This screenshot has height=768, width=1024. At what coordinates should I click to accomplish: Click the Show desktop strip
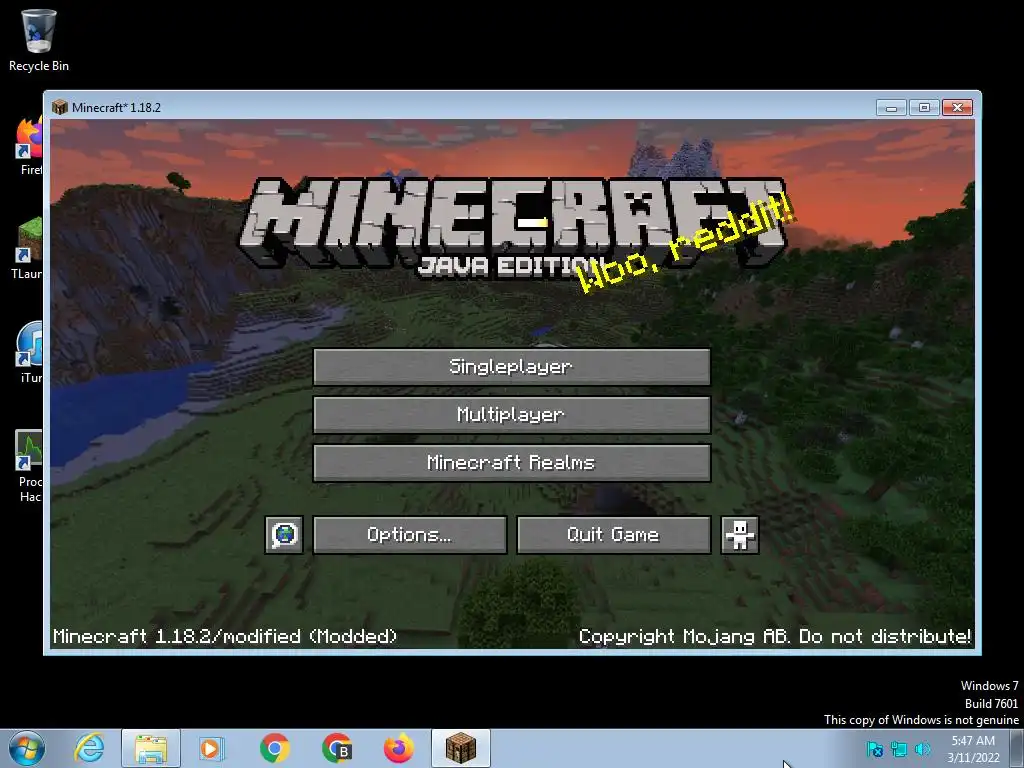pos(1018,749)
